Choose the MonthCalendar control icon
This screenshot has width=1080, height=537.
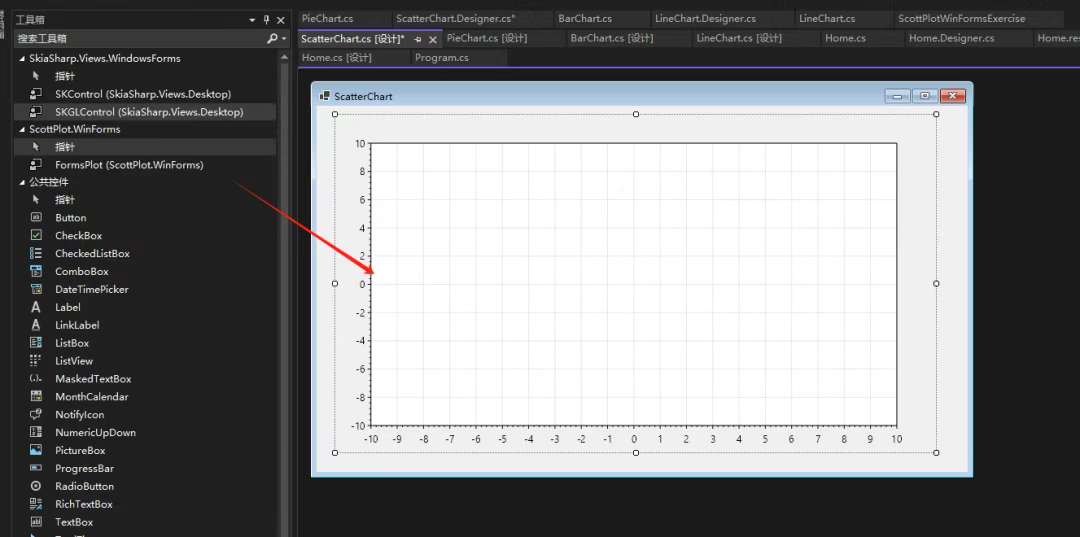click(x=36, y=397)
